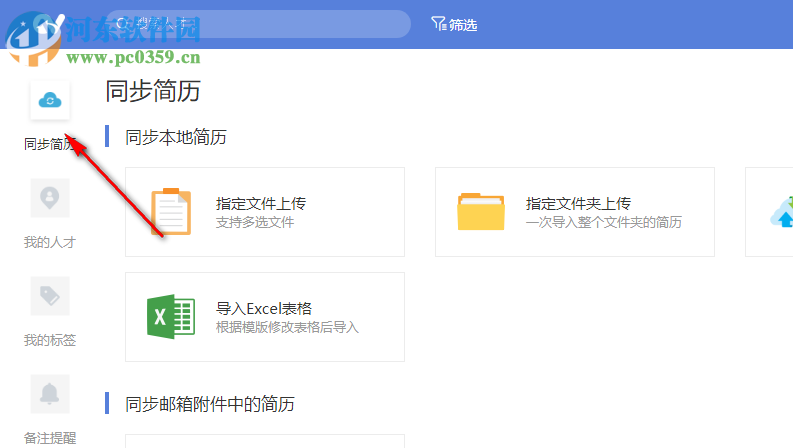
Task: Click the green Excel icon
Action: (171, 317)
